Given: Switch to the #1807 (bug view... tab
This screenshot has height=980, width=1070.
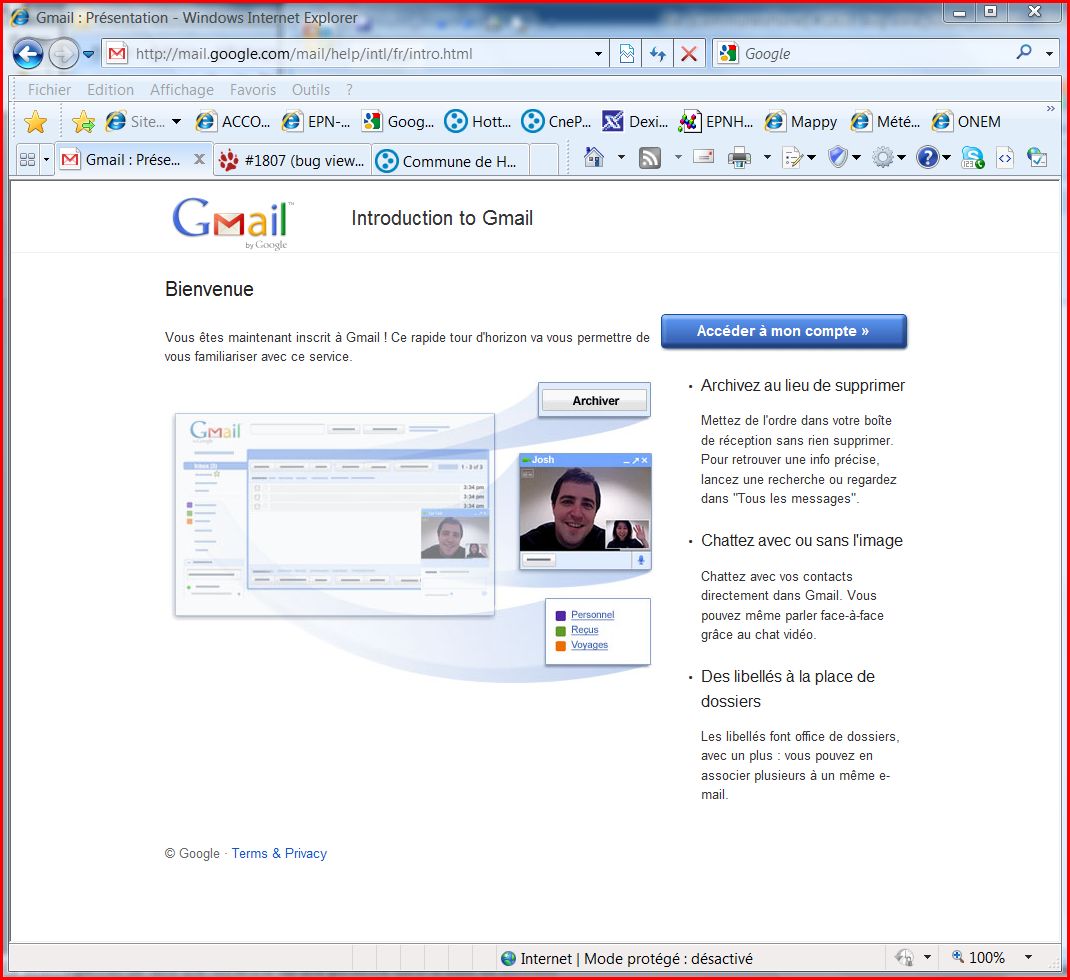Looking at the screenshot, I should 292,160.
